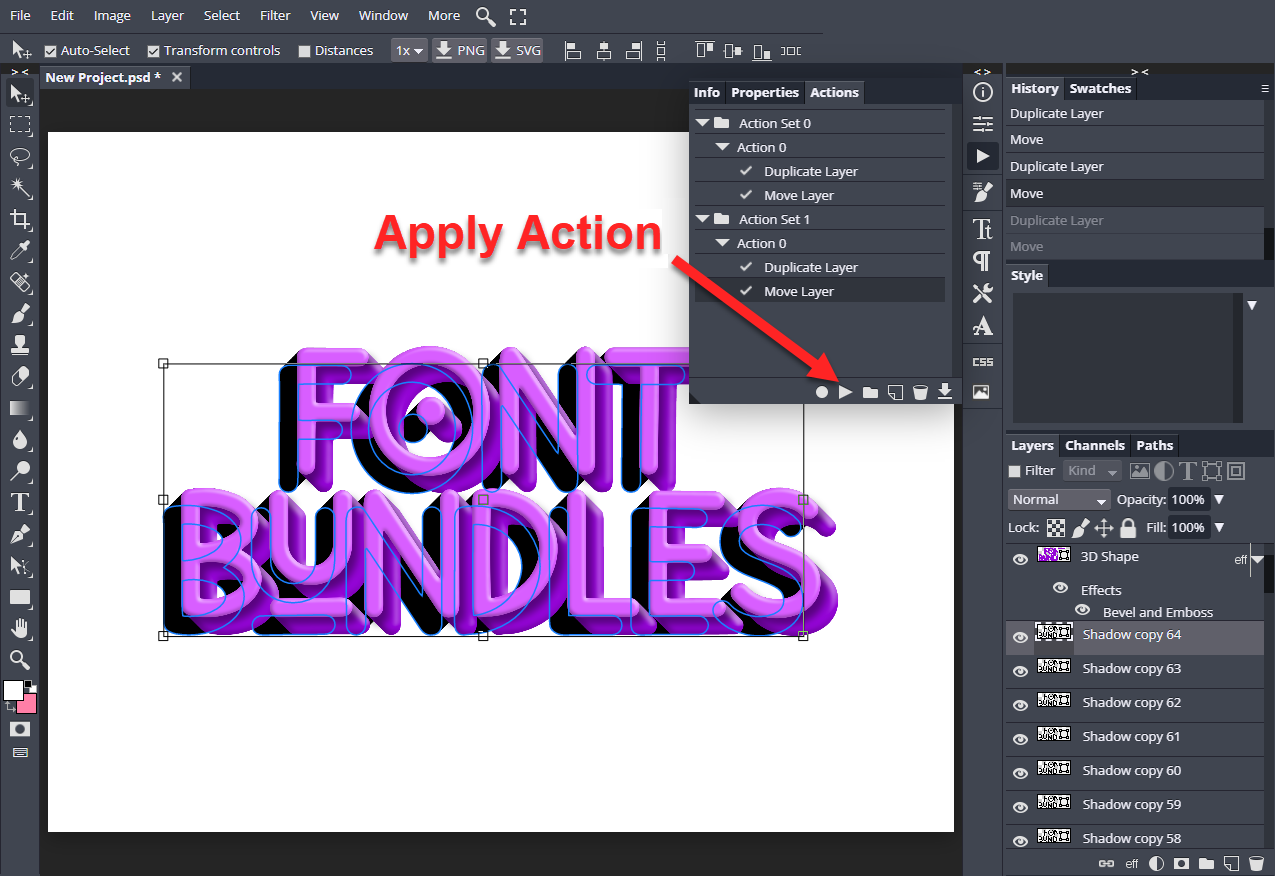Toggle the Auto-Select checkbox
This screenshot has height=876, width=1275.
coord(50,51)
